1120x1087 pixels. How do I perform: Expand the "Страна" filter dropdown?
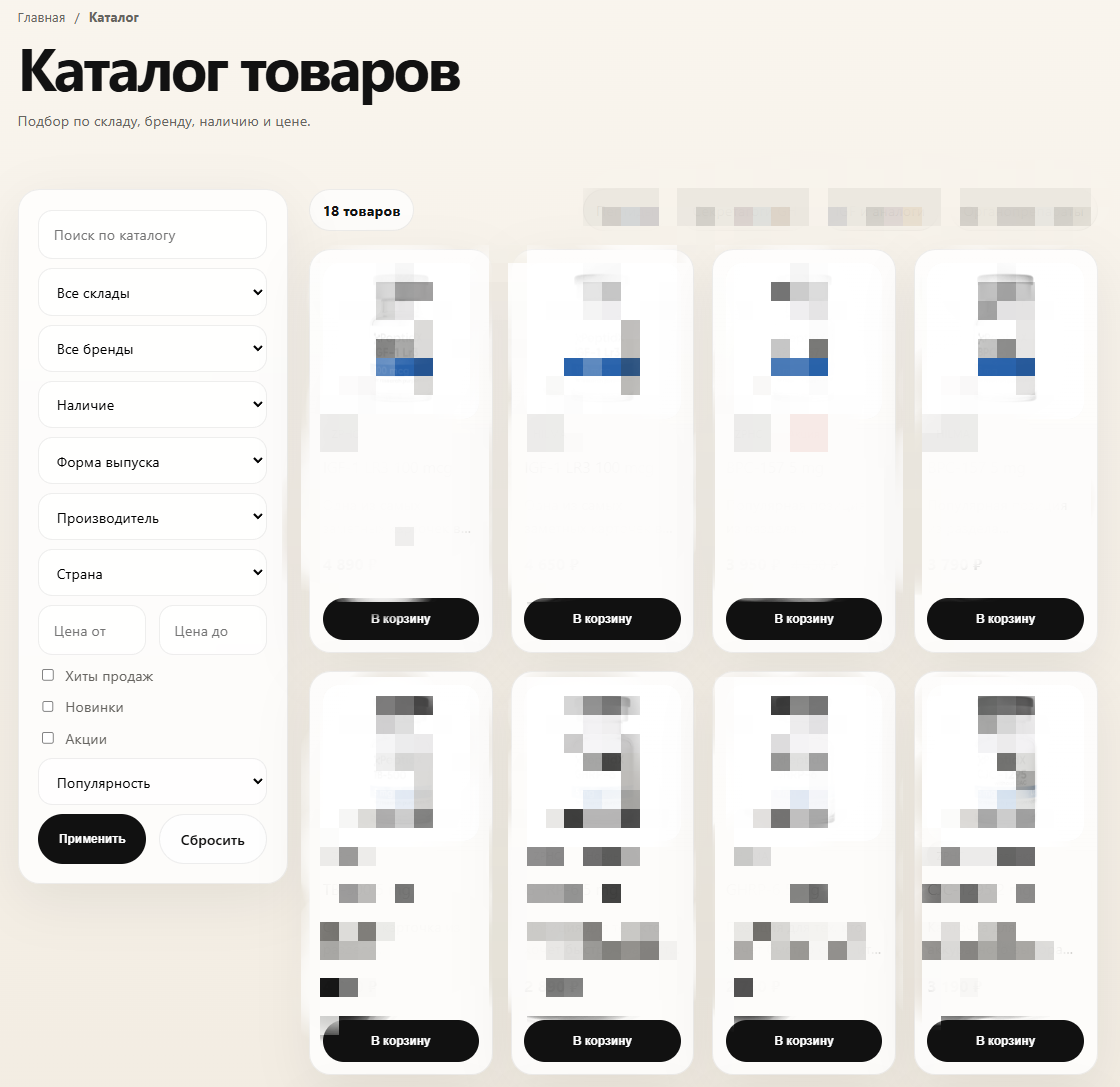pos(152,572)
